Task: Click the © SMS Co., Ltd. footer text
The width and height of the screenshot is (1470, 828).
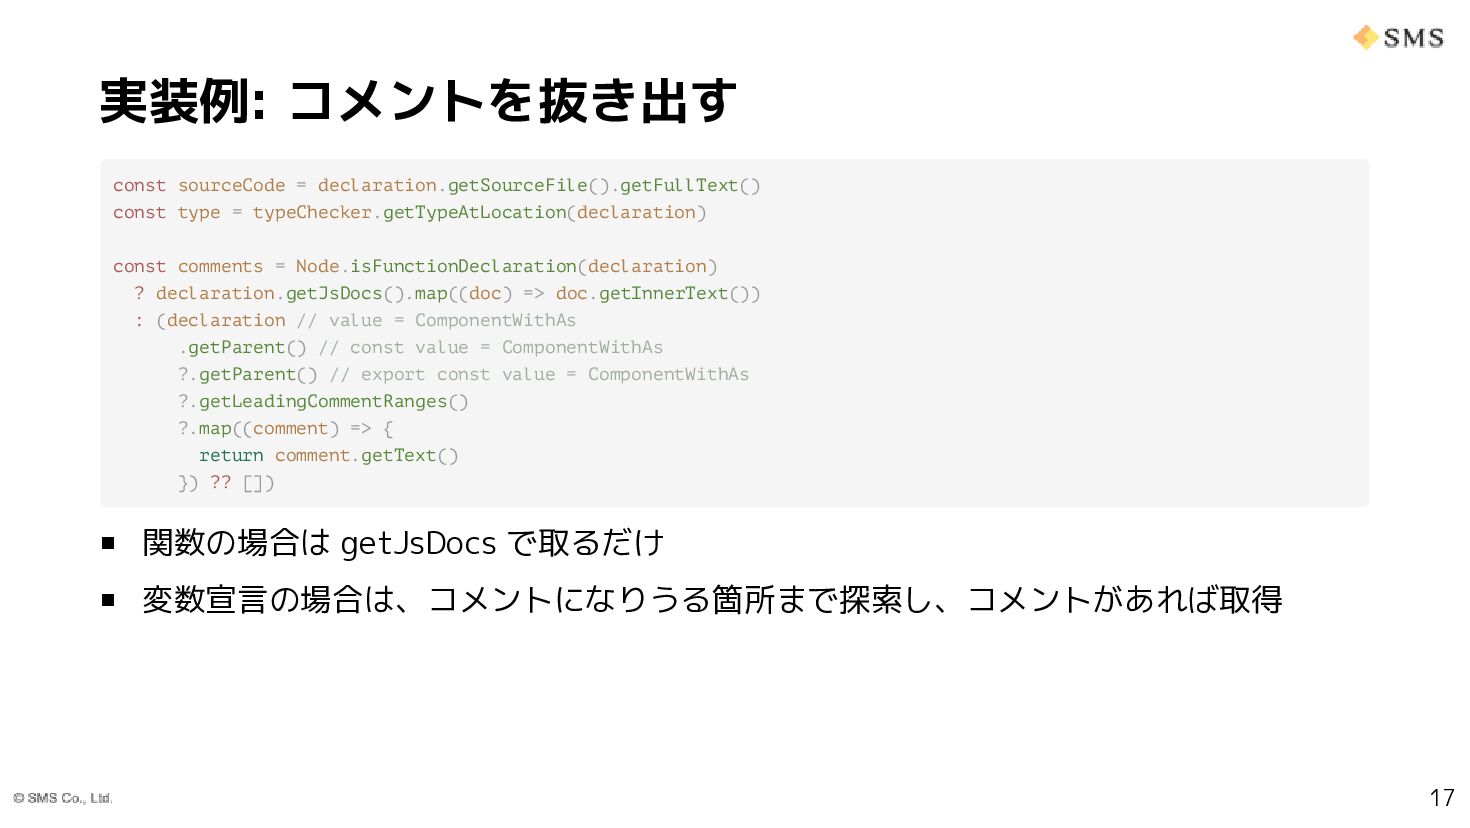Action: click(x=63, y=798)
